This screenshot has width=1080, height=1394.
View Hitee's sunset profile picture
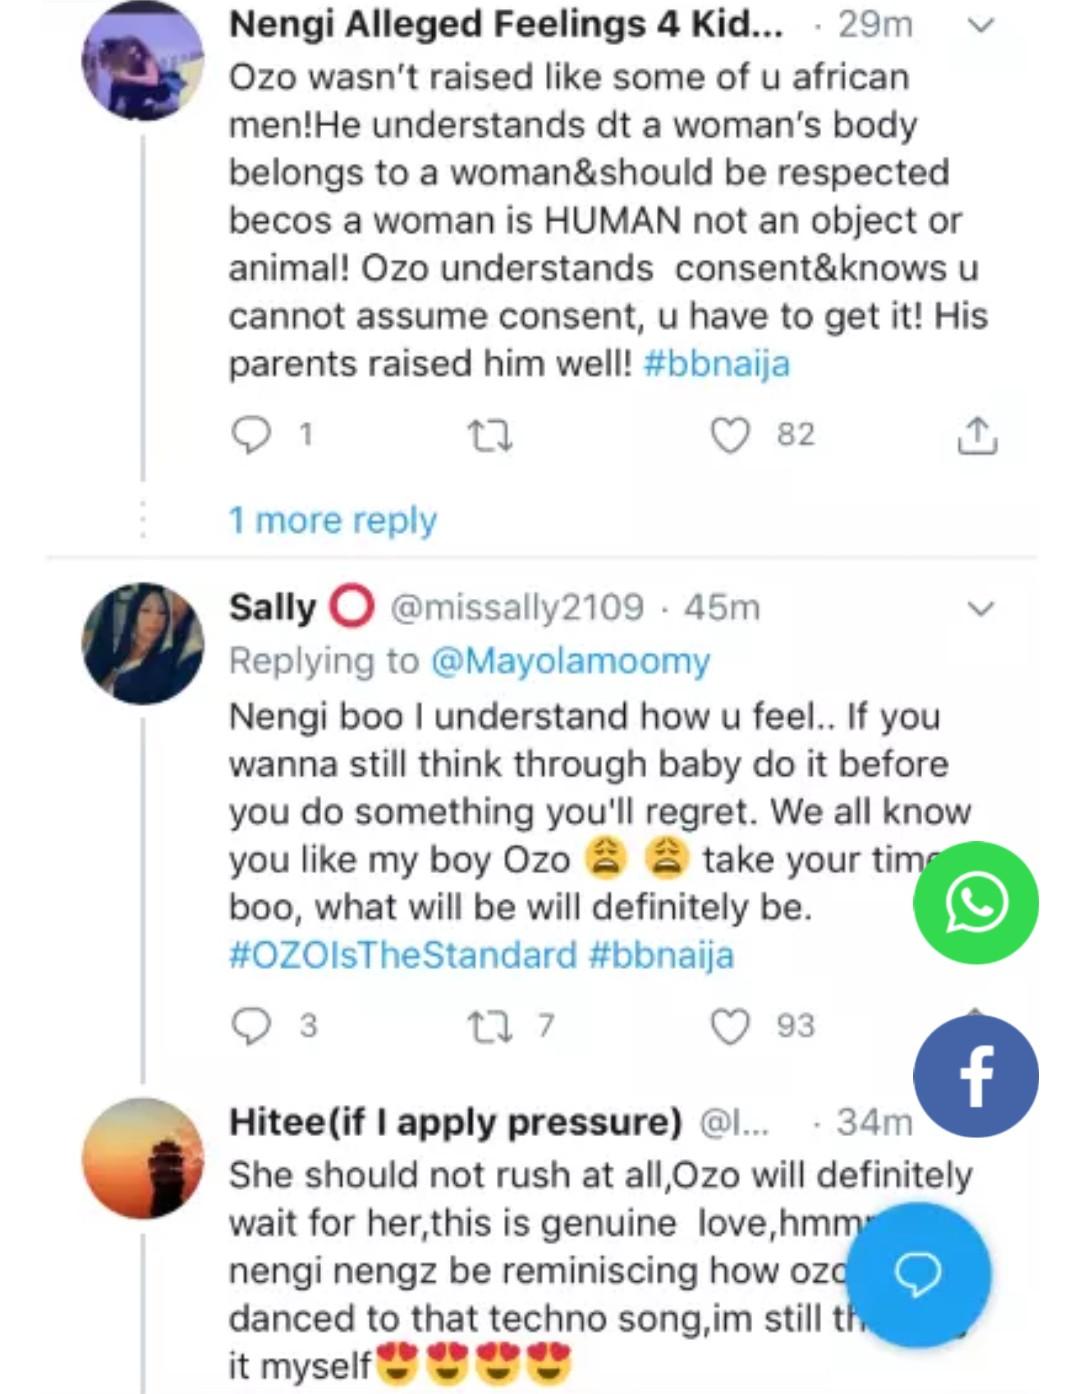[142, 1158]
